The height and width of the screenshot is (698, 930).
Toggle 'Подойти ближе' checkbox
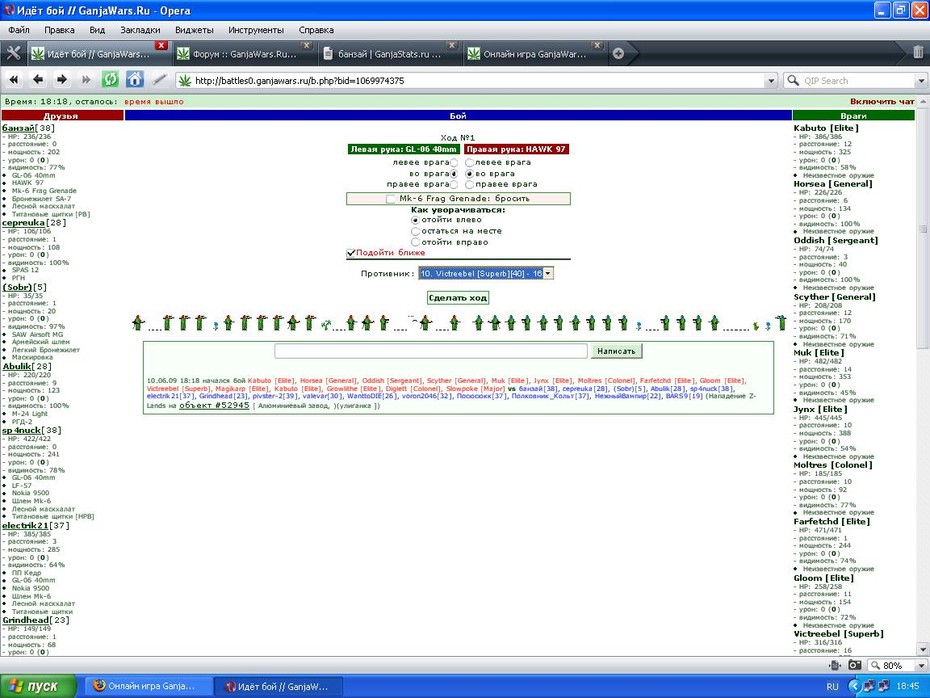pyautogui.click(x=351, y=253)
